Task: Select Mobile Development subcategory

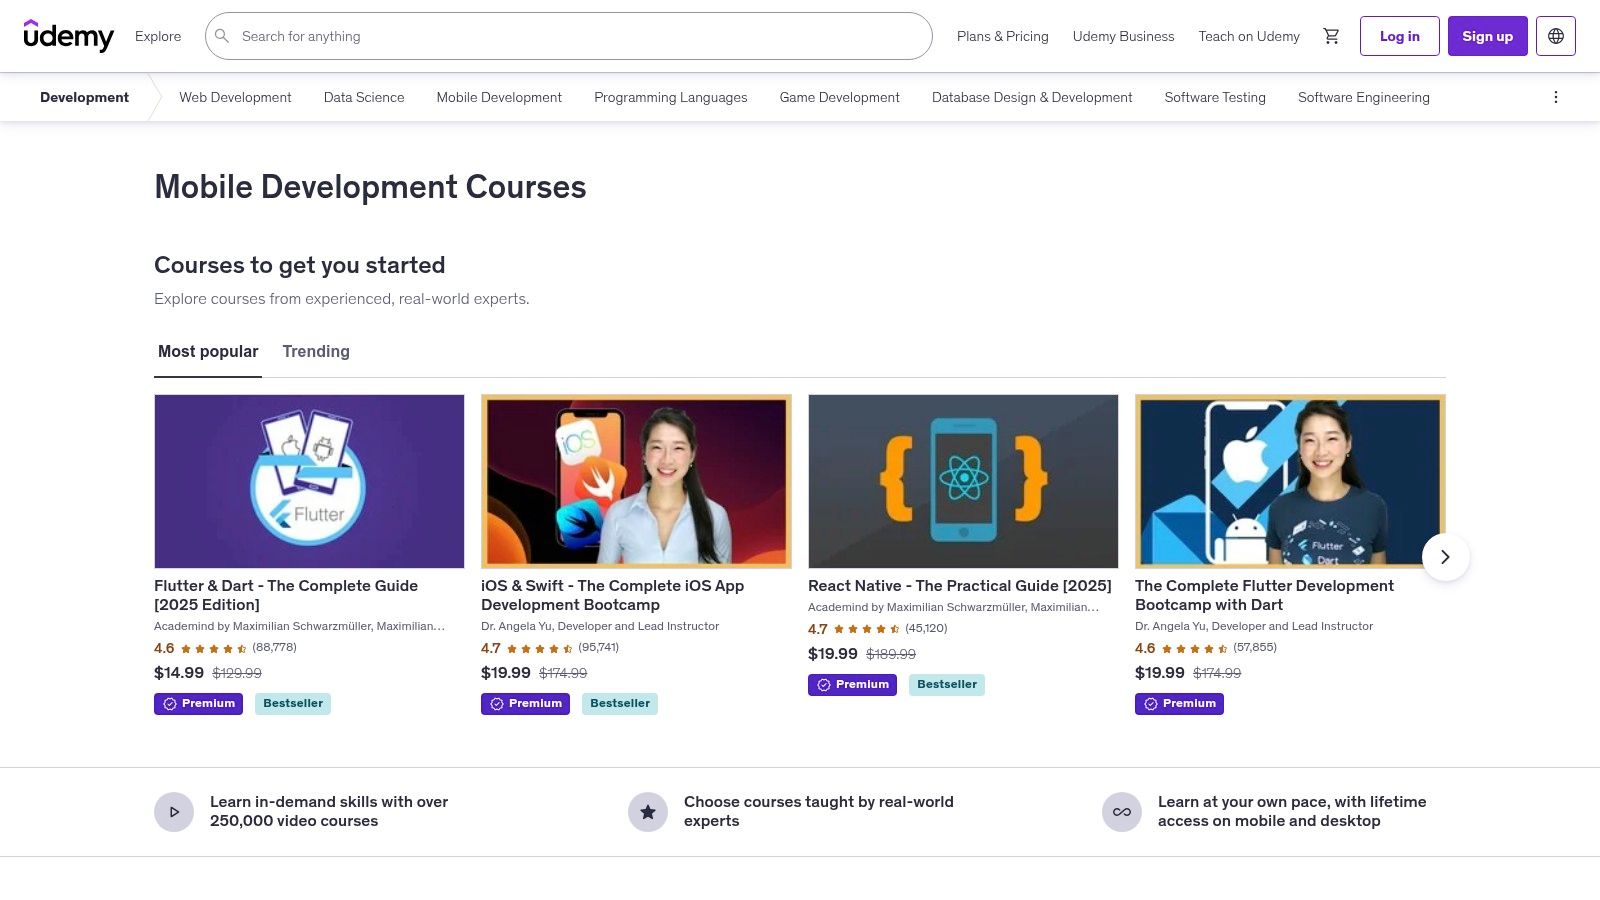Action: pyautogui.click(x=499, y=97)
